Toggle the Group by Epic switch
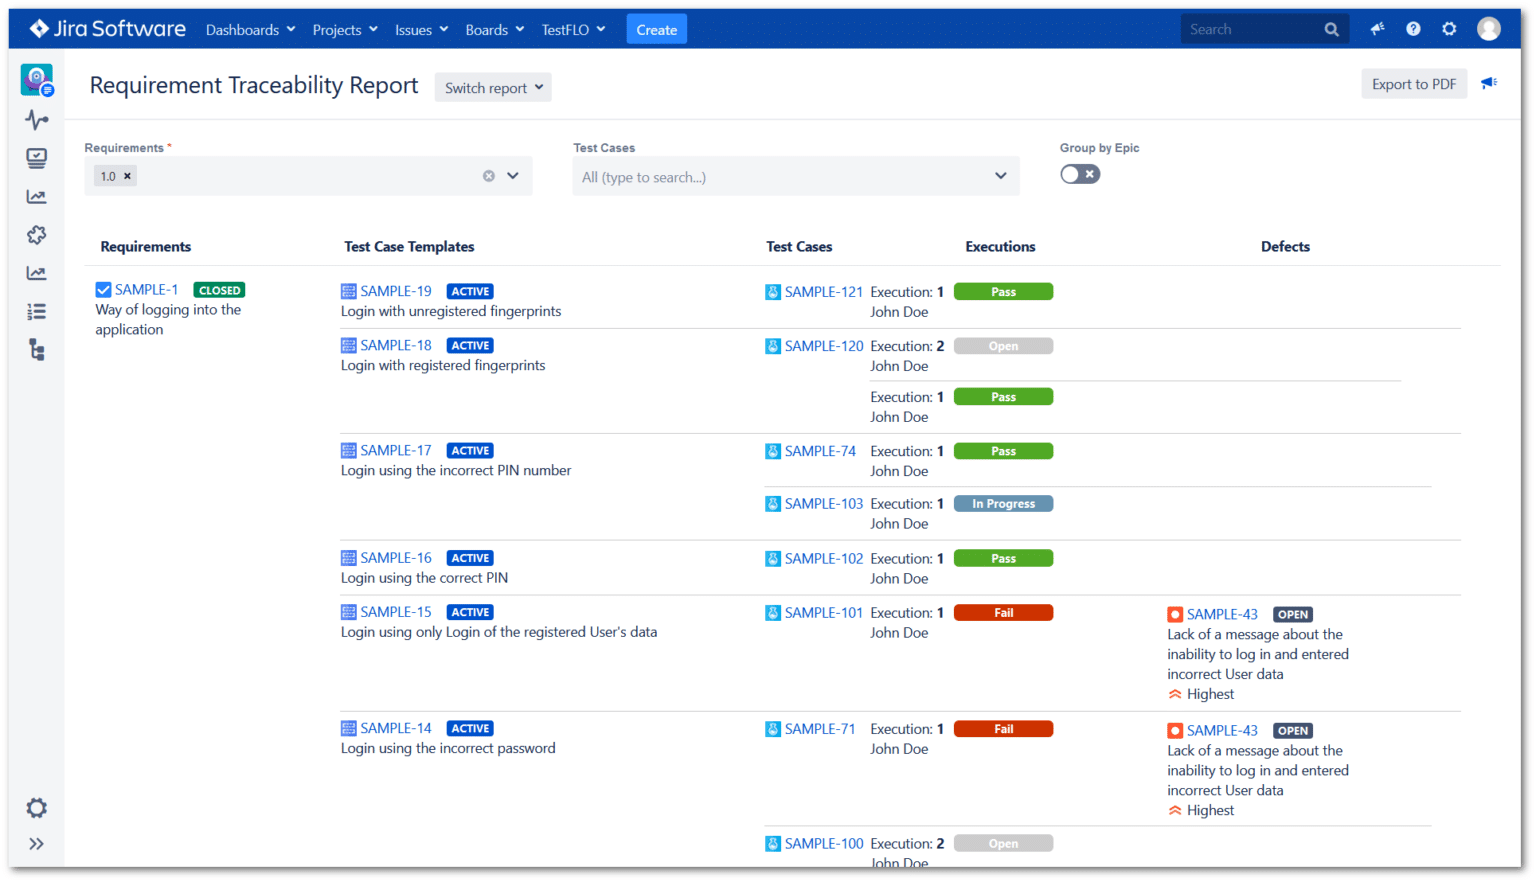 [x=1080, y=174]
